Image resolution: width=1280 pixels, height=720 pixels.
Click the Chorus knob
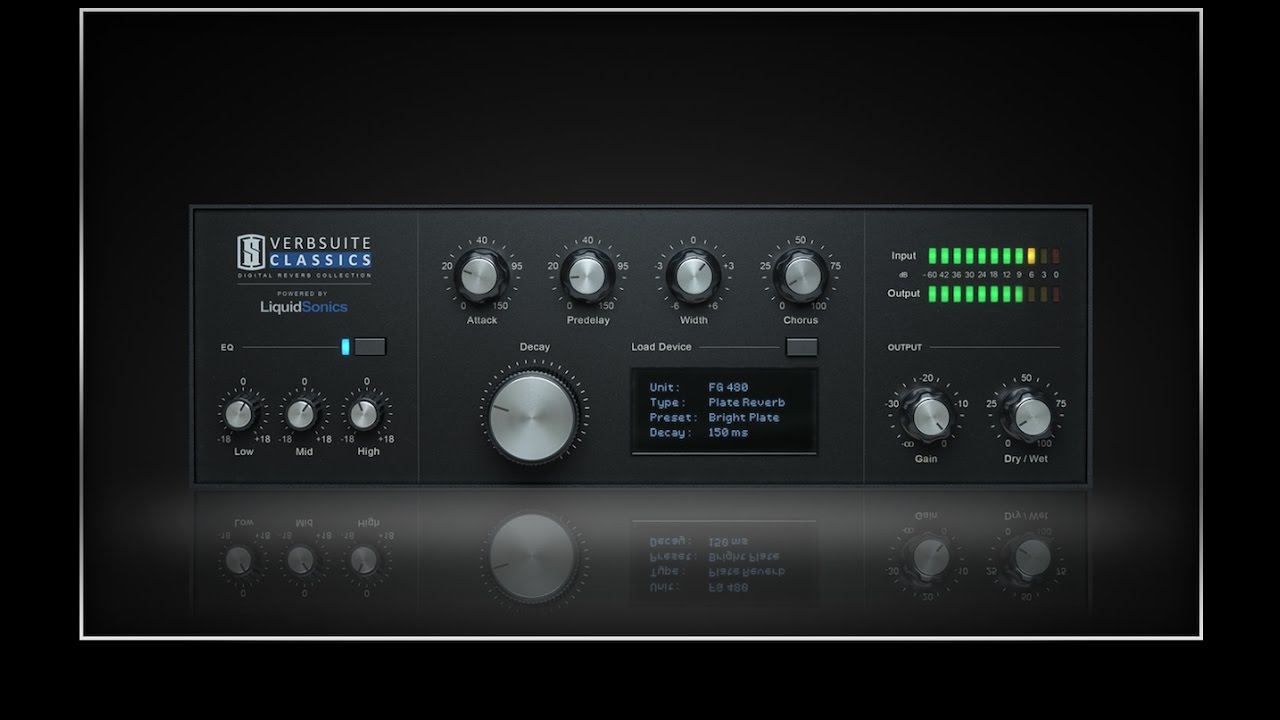[x=800, y=276]
